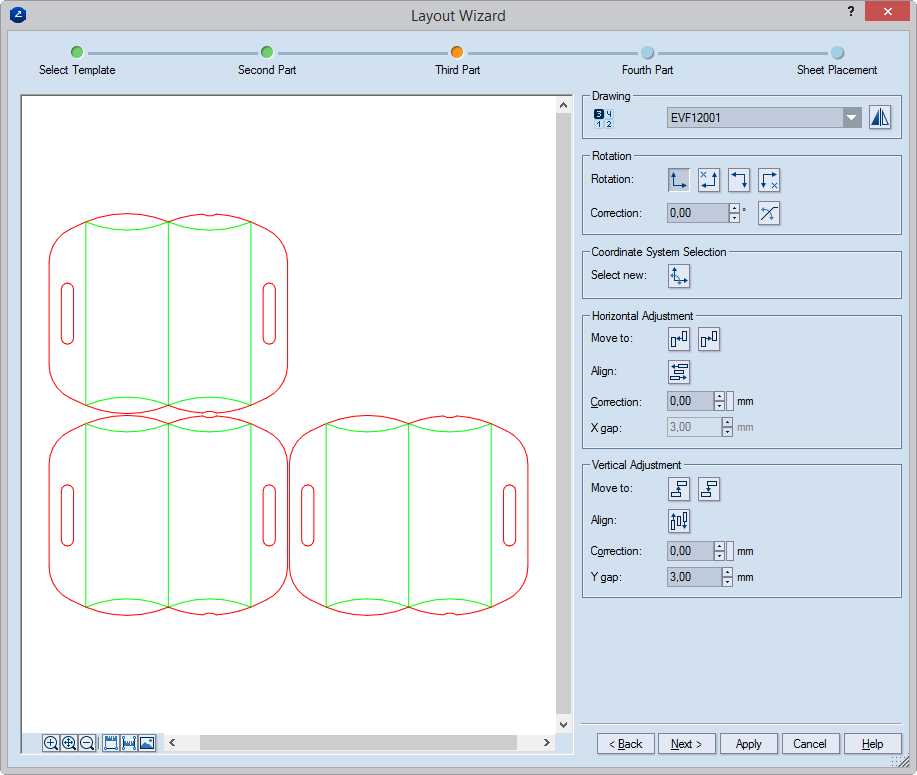Increase the Y gap value with up arrow
917x775 pixels.
[727, 572]
